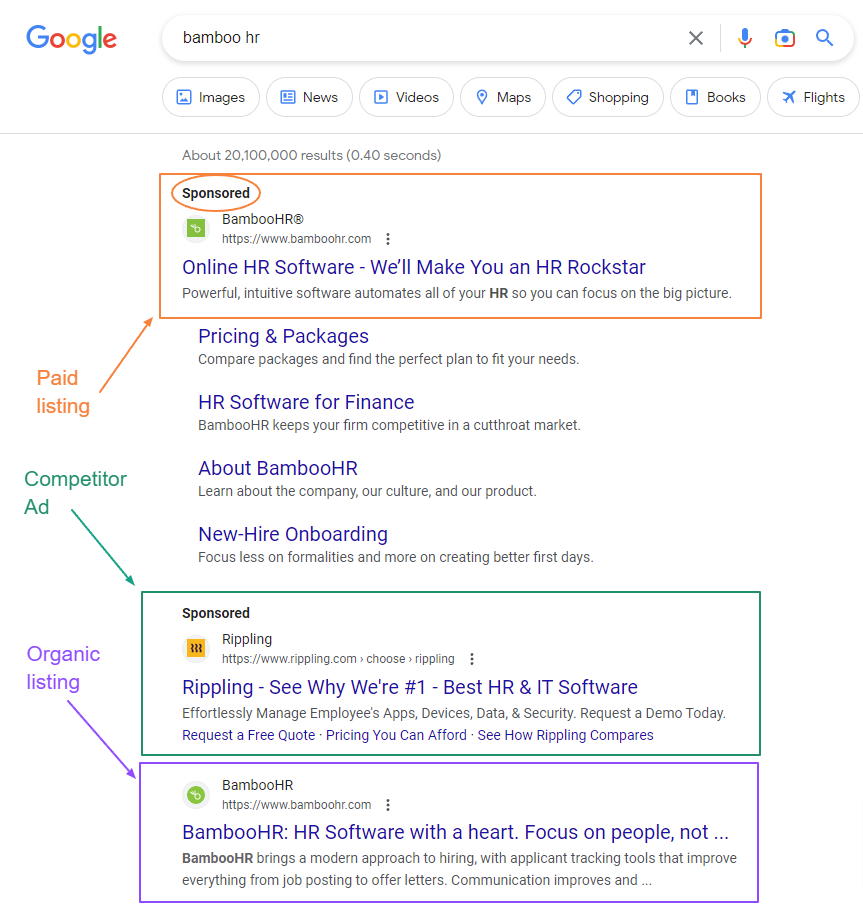Clear the search box with X icon

tap(696, 38)
